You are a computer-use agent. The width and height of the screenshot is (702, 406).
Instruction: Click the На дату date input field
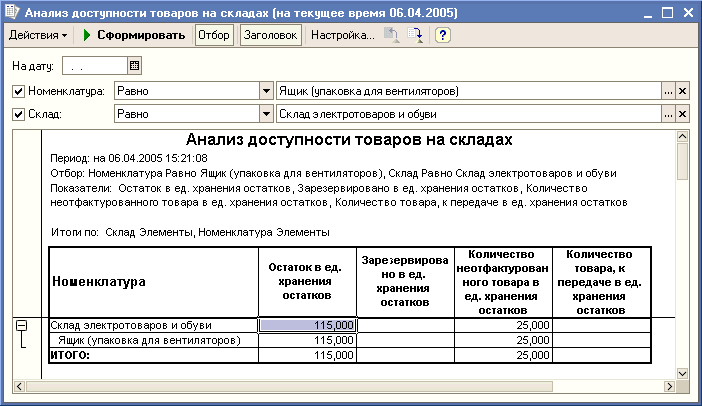(x=94, y=66)
